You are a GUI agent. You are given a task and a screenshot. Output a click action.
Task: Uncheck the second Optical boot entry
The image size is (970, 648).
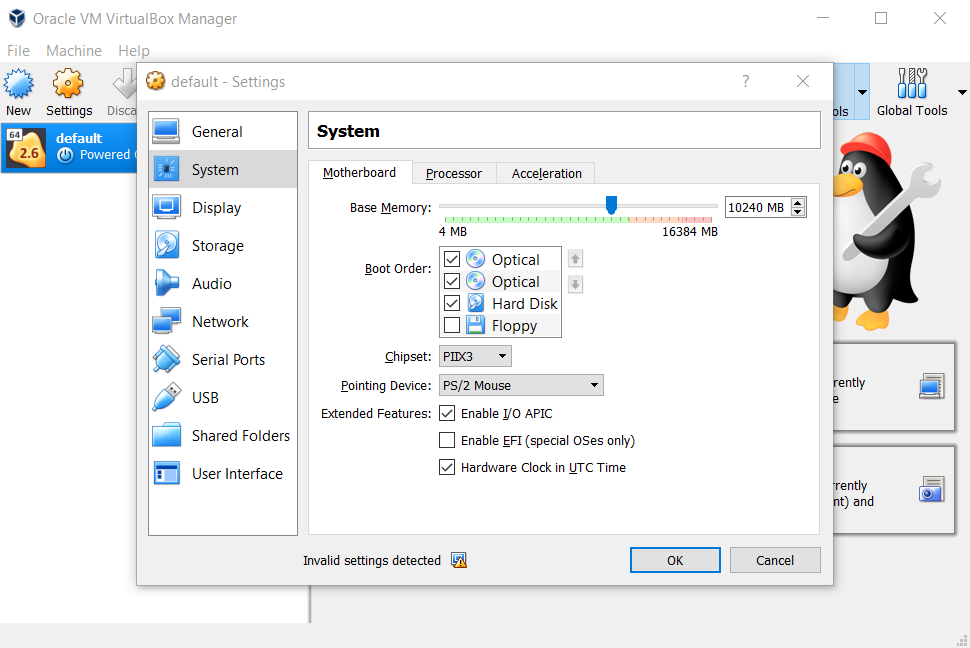(x=452, y=281)
